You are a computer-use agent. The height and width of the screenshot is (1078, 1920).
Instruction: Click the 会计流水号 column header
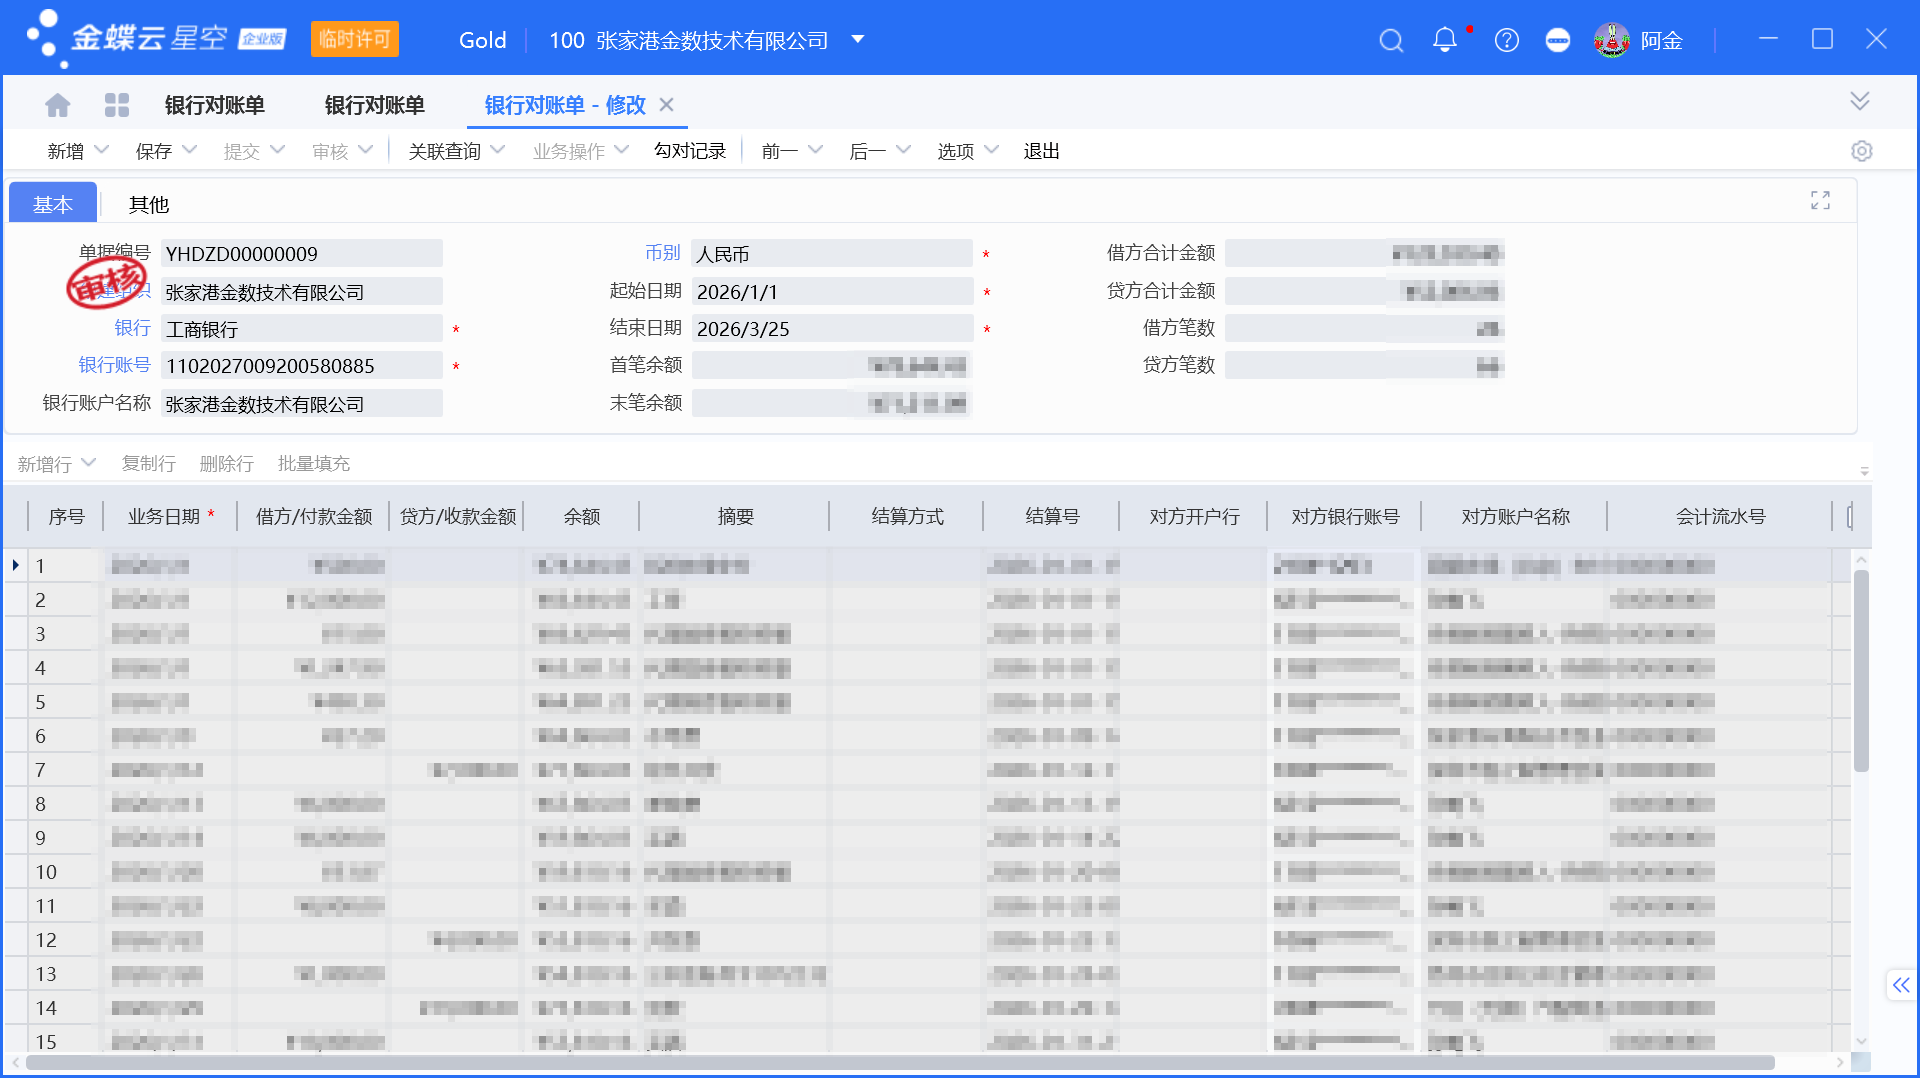click(x=1720, y=516)
